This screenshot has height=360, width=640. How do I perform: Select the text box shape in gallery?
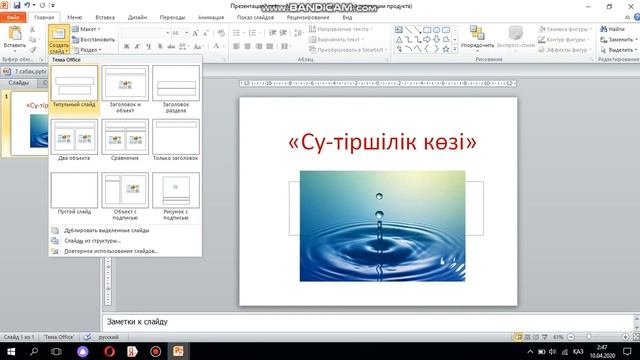tap(399, 30)
